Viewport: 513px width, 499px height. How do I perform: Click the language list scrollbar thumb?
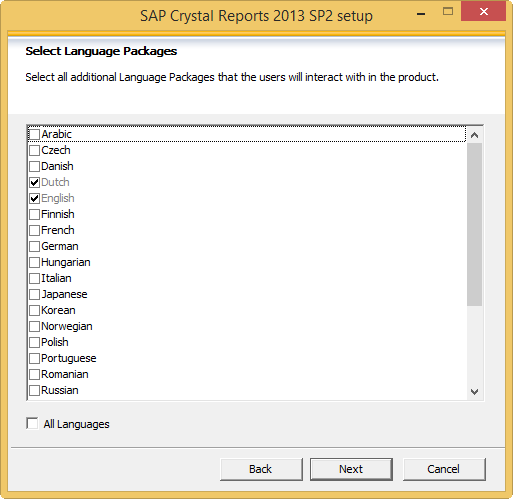point(474,224)
